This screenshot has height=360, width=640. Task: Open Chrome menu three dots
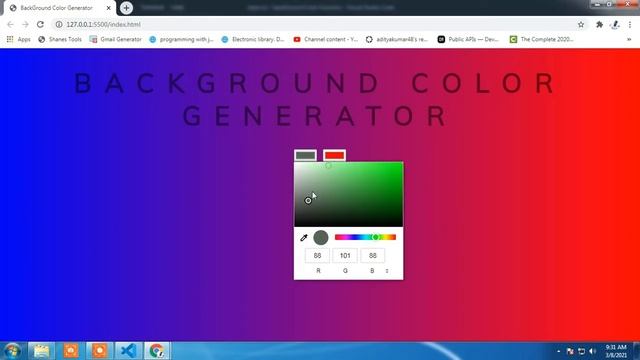pos(630,24)
